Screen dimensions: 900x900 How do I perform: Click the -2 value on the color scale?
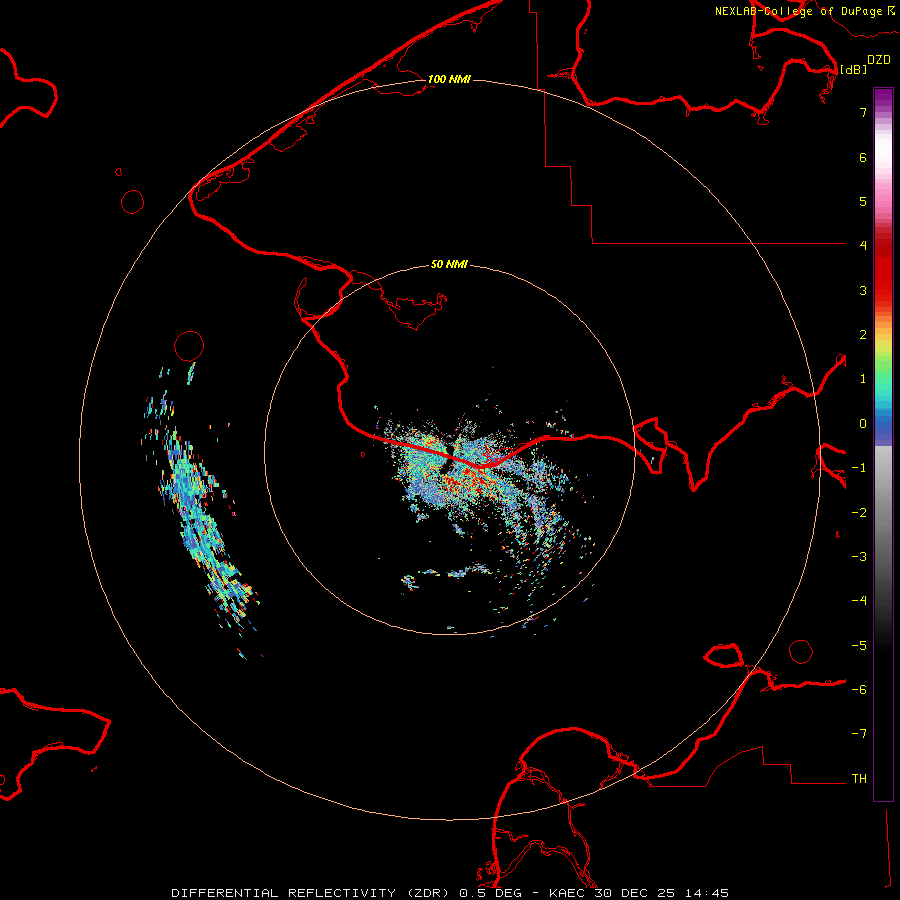pyautogui.click(x=859, y=513)
